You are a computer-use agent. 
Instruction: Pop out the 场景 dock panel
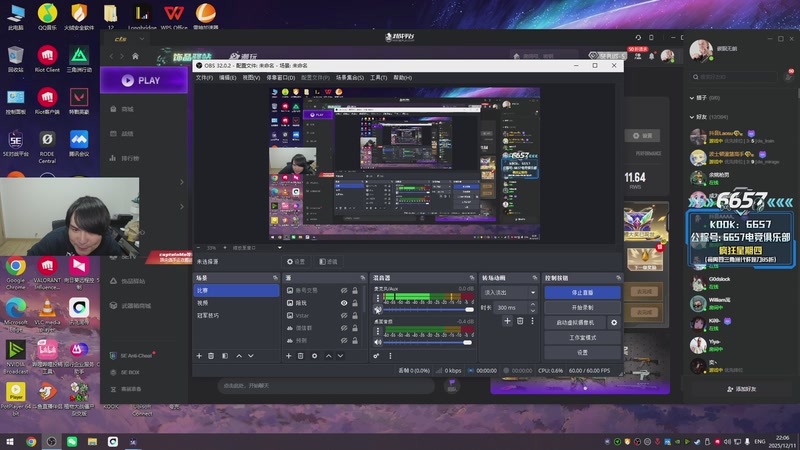[276, 278]
